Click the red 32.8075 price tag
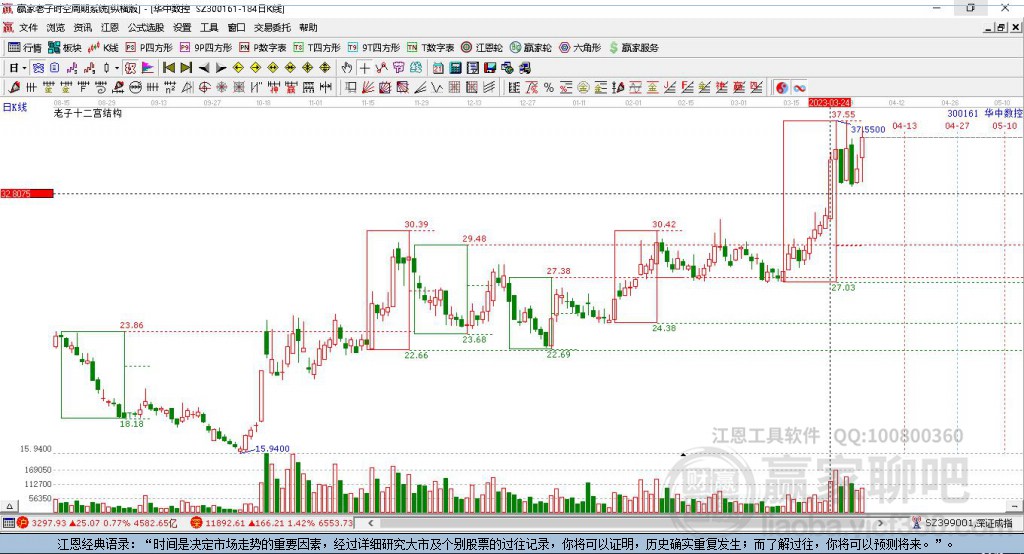The image size is (1024, 554). point(27,193)
